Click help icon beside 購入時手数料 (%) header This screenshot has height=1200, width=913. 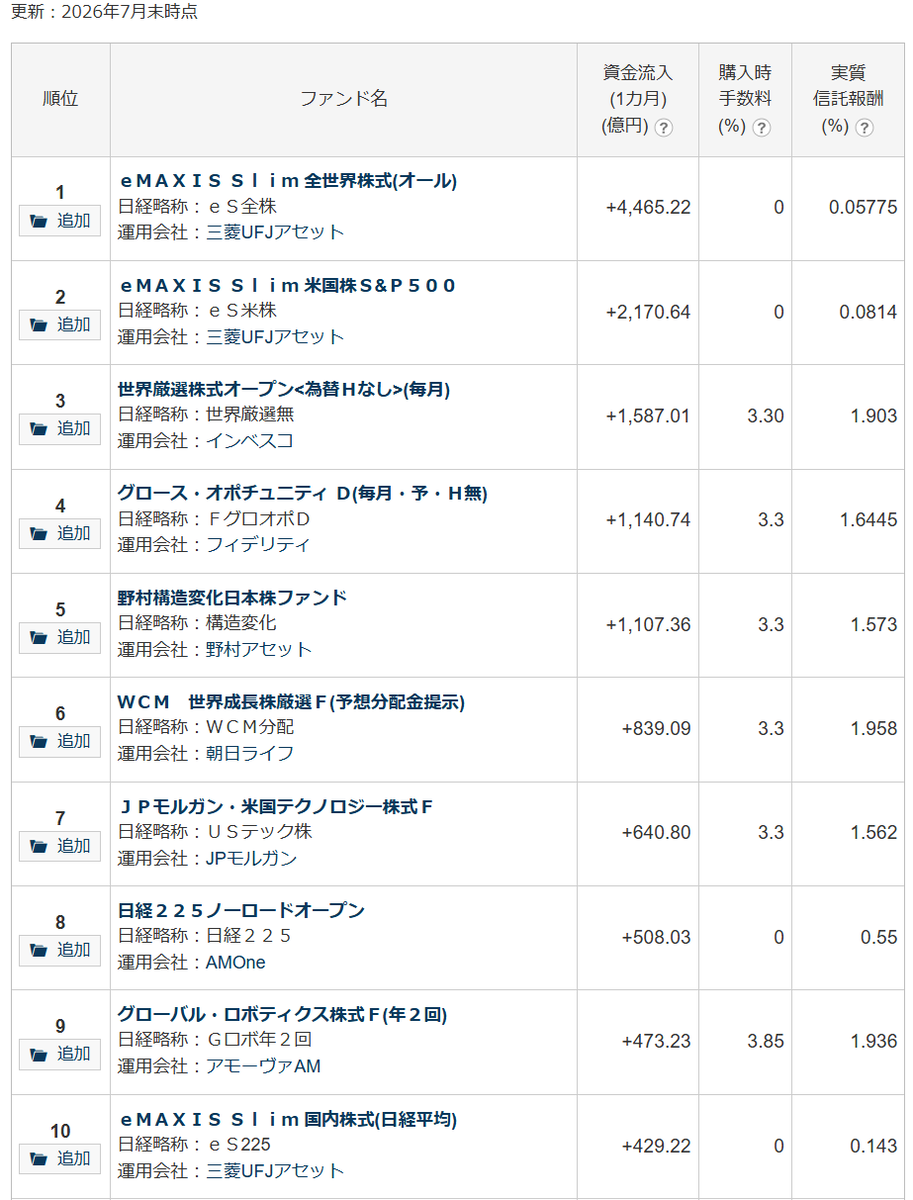(x=761, y=128)
